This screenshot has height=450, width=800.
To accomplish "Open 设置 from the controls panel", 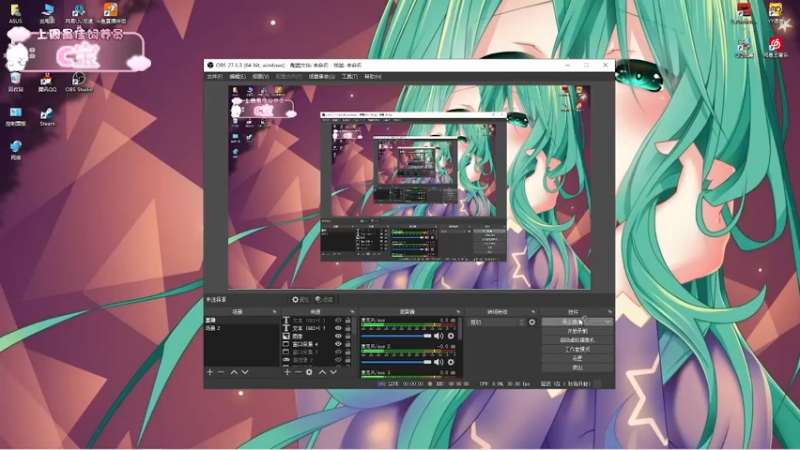I will pyautogui.click(x=577, y=358).
